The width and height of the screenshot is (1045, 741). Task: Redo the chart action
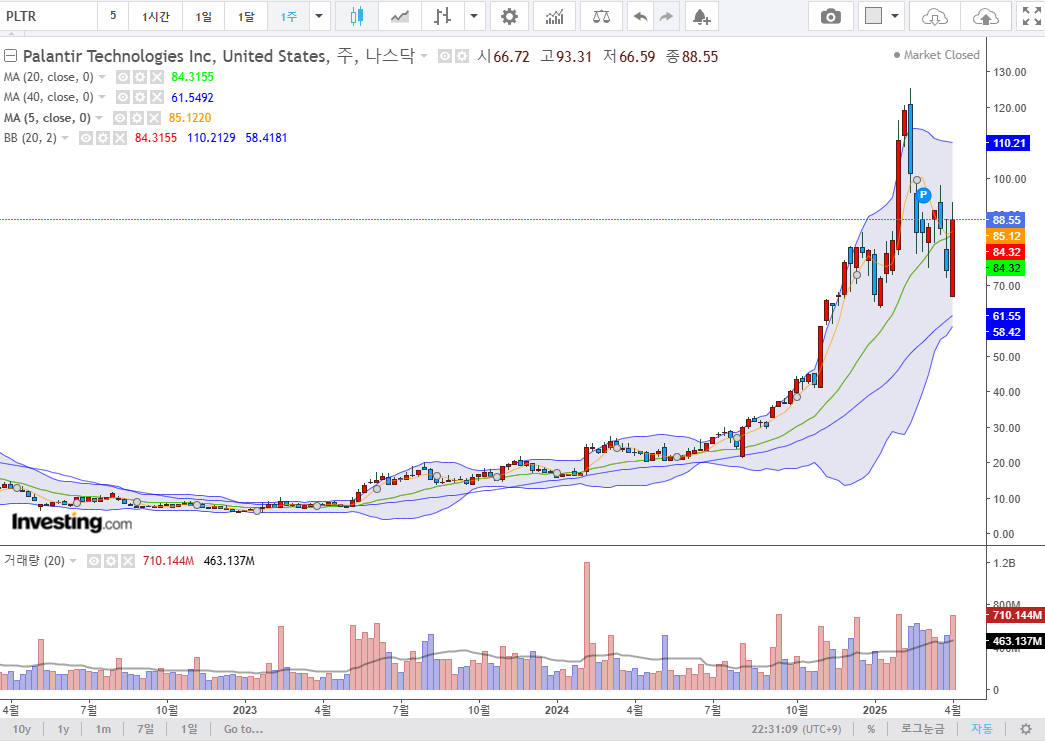pos(666,16)
